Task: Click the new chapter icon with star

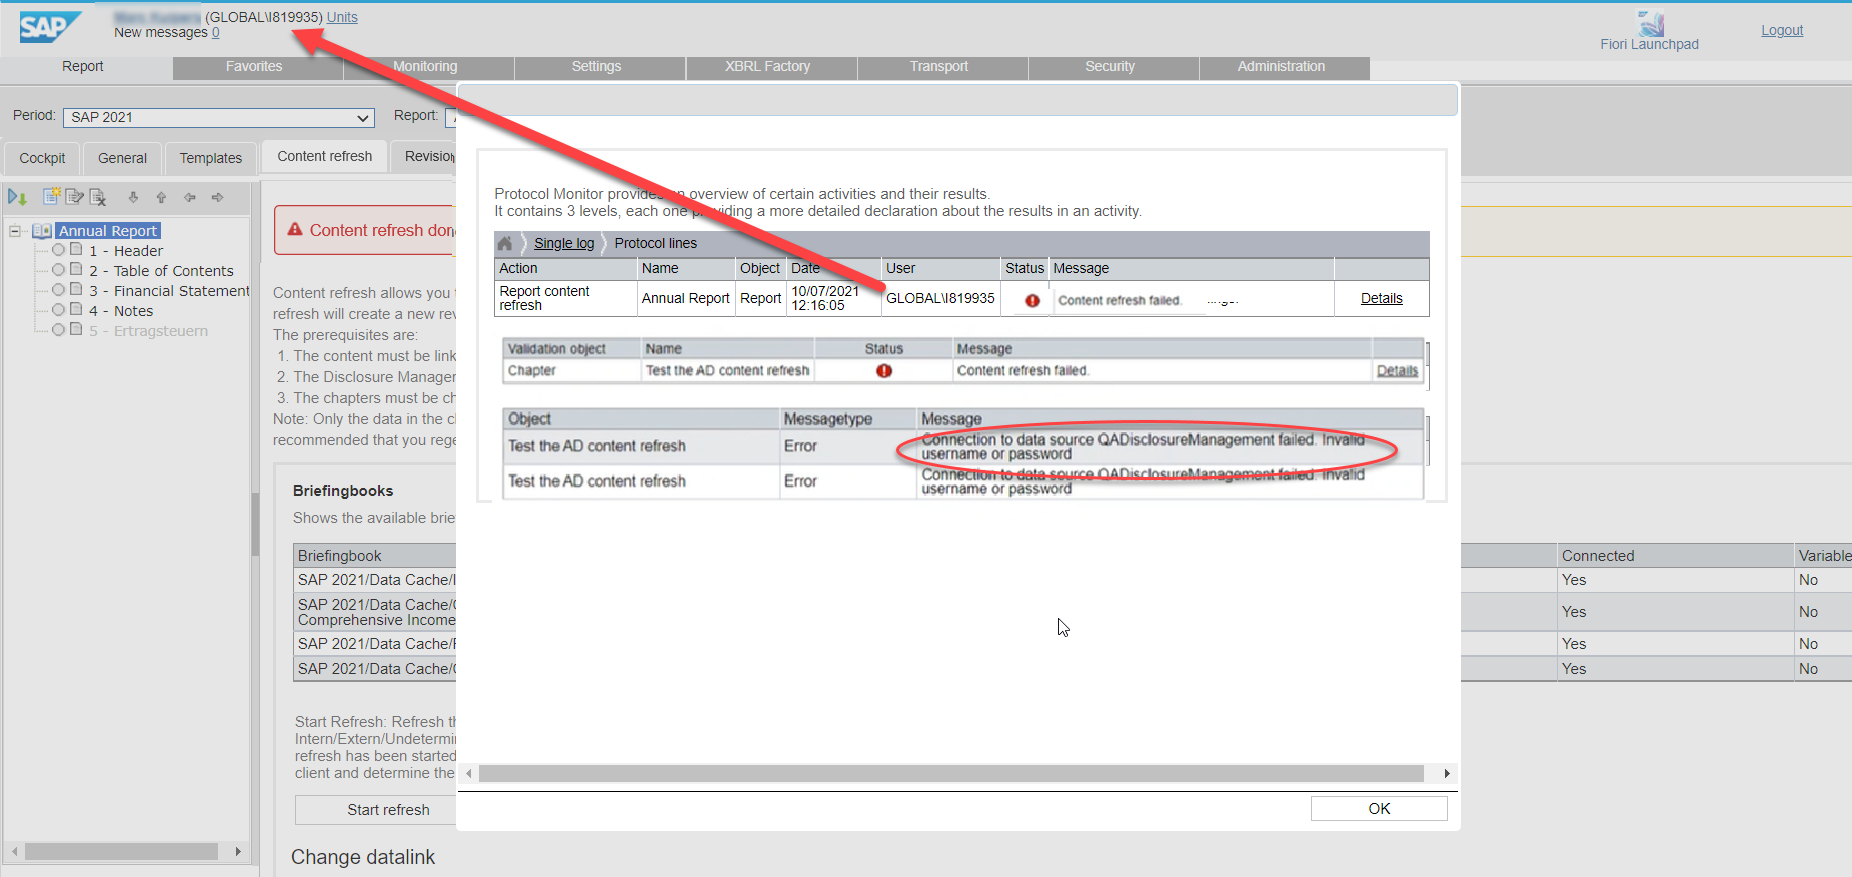Action: (52, 196)
